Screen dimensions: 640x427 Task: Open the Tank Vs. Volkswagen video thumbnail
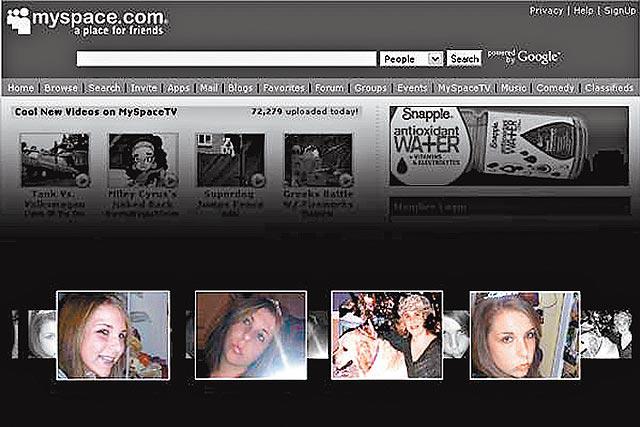point(55,160)
